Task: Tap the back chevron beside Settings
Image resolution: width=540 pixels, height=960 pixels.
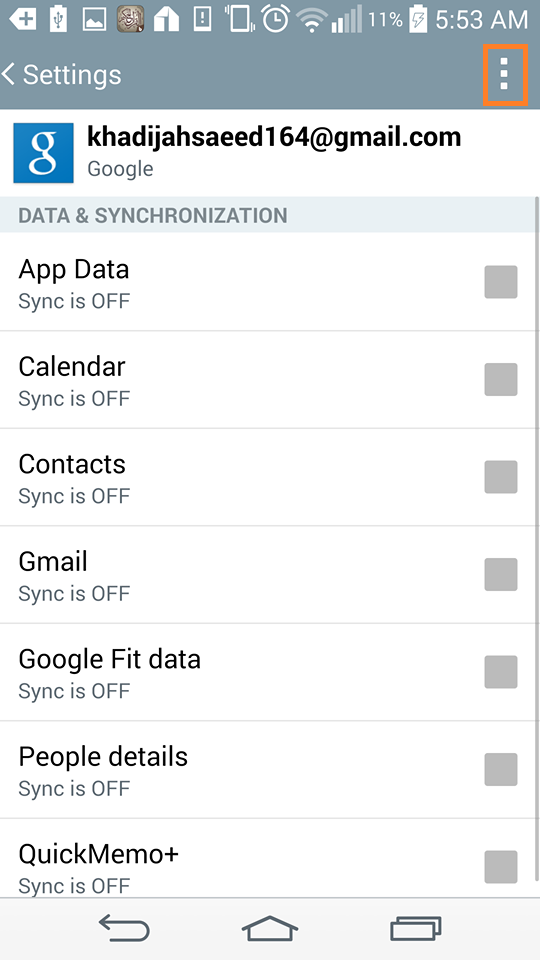Action: pyautogui.click(x=8, y=75)
